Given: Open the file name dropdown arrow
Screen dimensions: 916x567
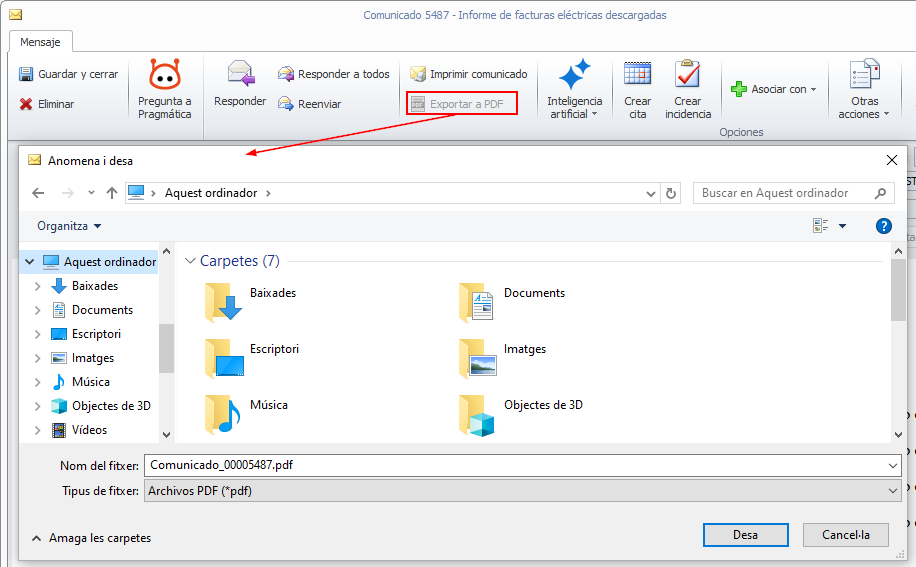Looking at the screenshot, I should point(893,465).
